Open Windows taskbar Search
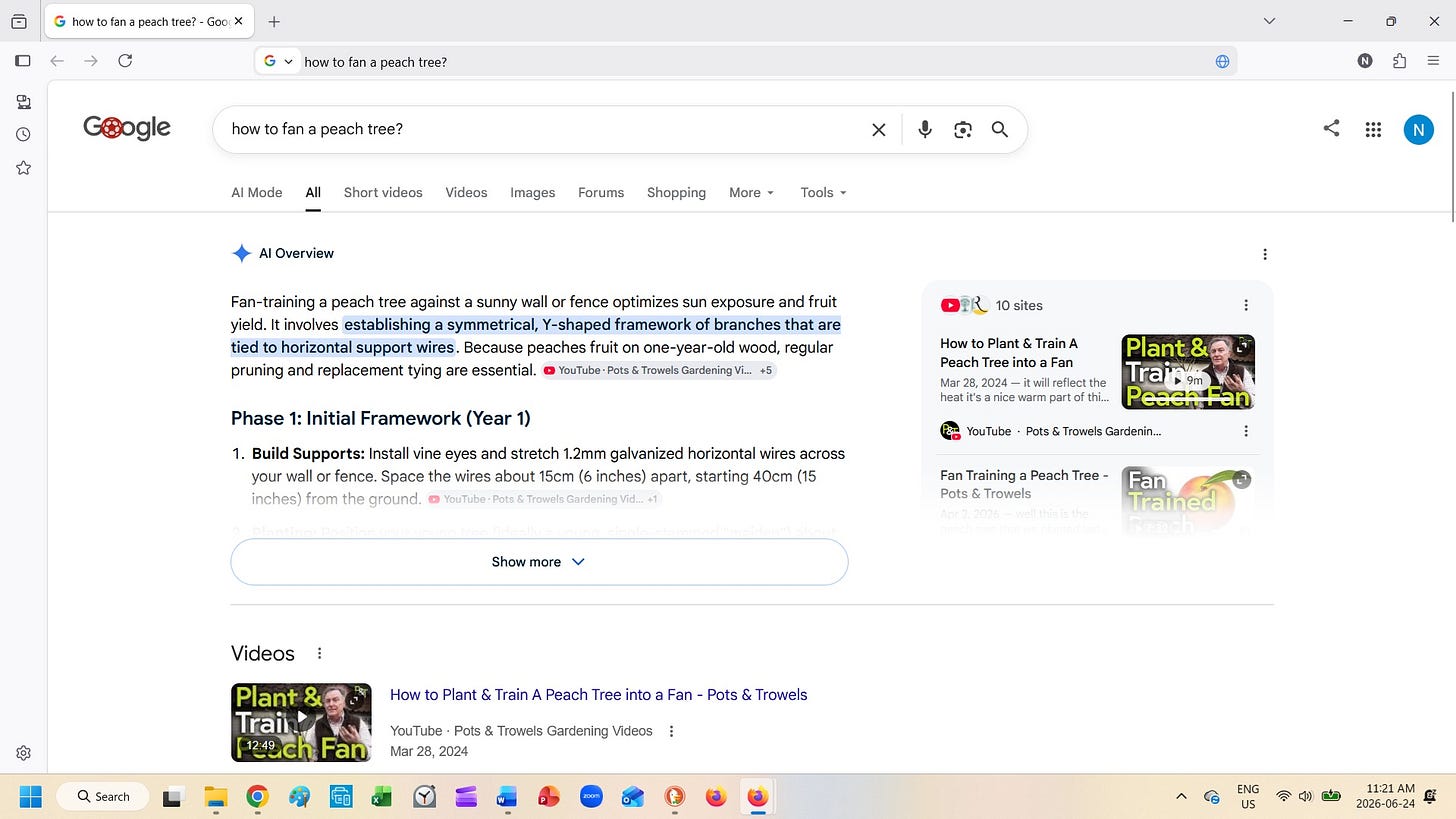The image size is (1456, 819). click(103, 797)
